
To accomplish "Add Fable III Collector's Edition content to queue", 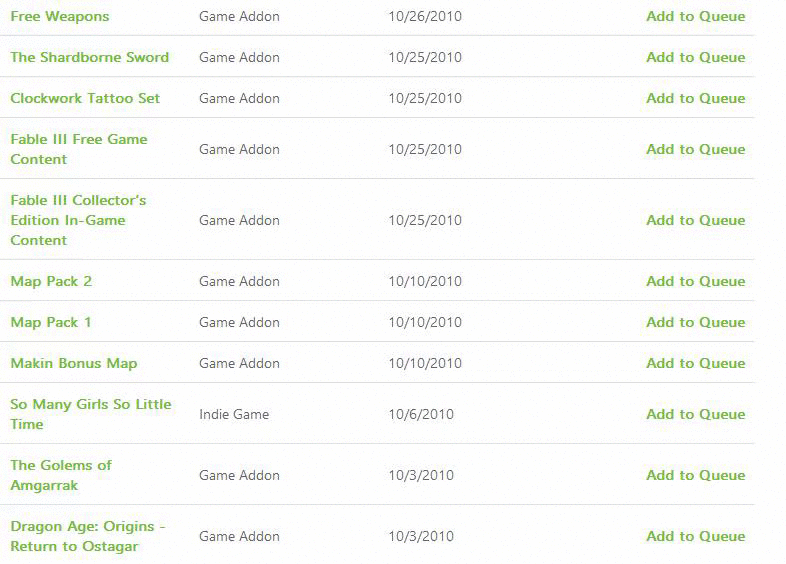I will click(695, 220).
